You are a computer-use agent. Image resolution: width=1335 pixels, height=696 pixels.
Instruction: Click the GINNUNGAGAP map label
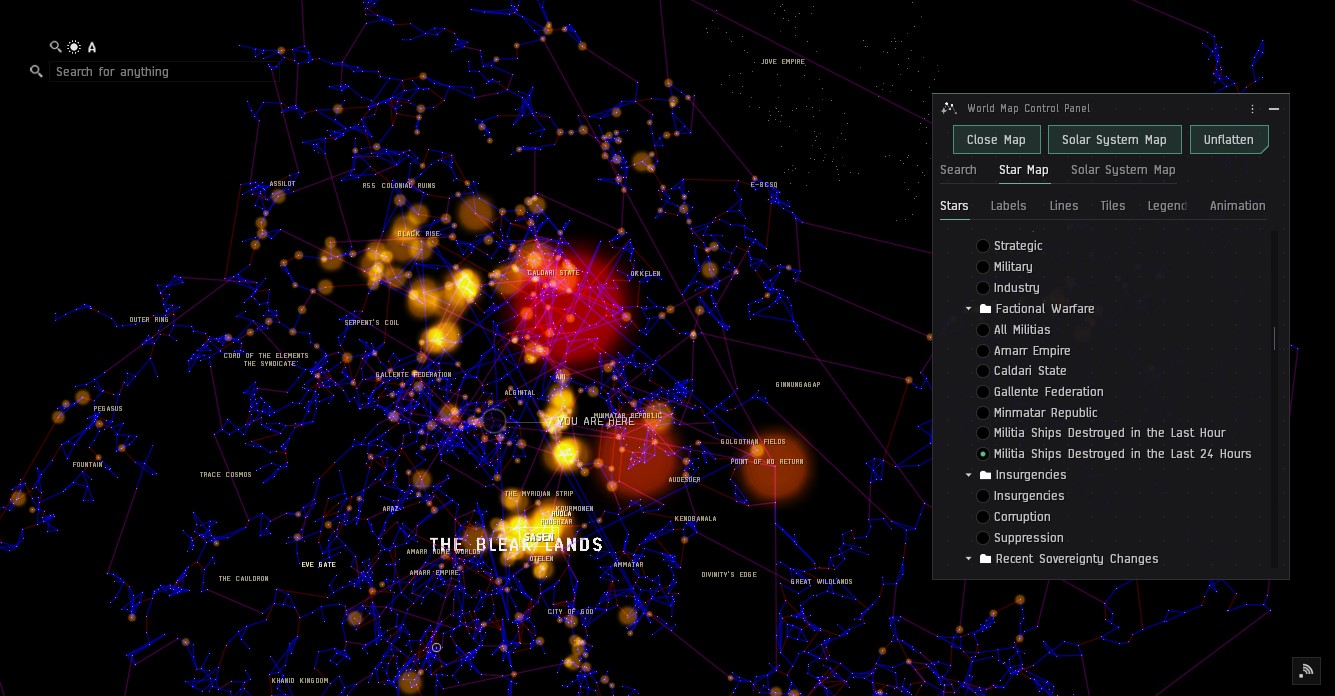pyautogui.click(x=798, y=385)
